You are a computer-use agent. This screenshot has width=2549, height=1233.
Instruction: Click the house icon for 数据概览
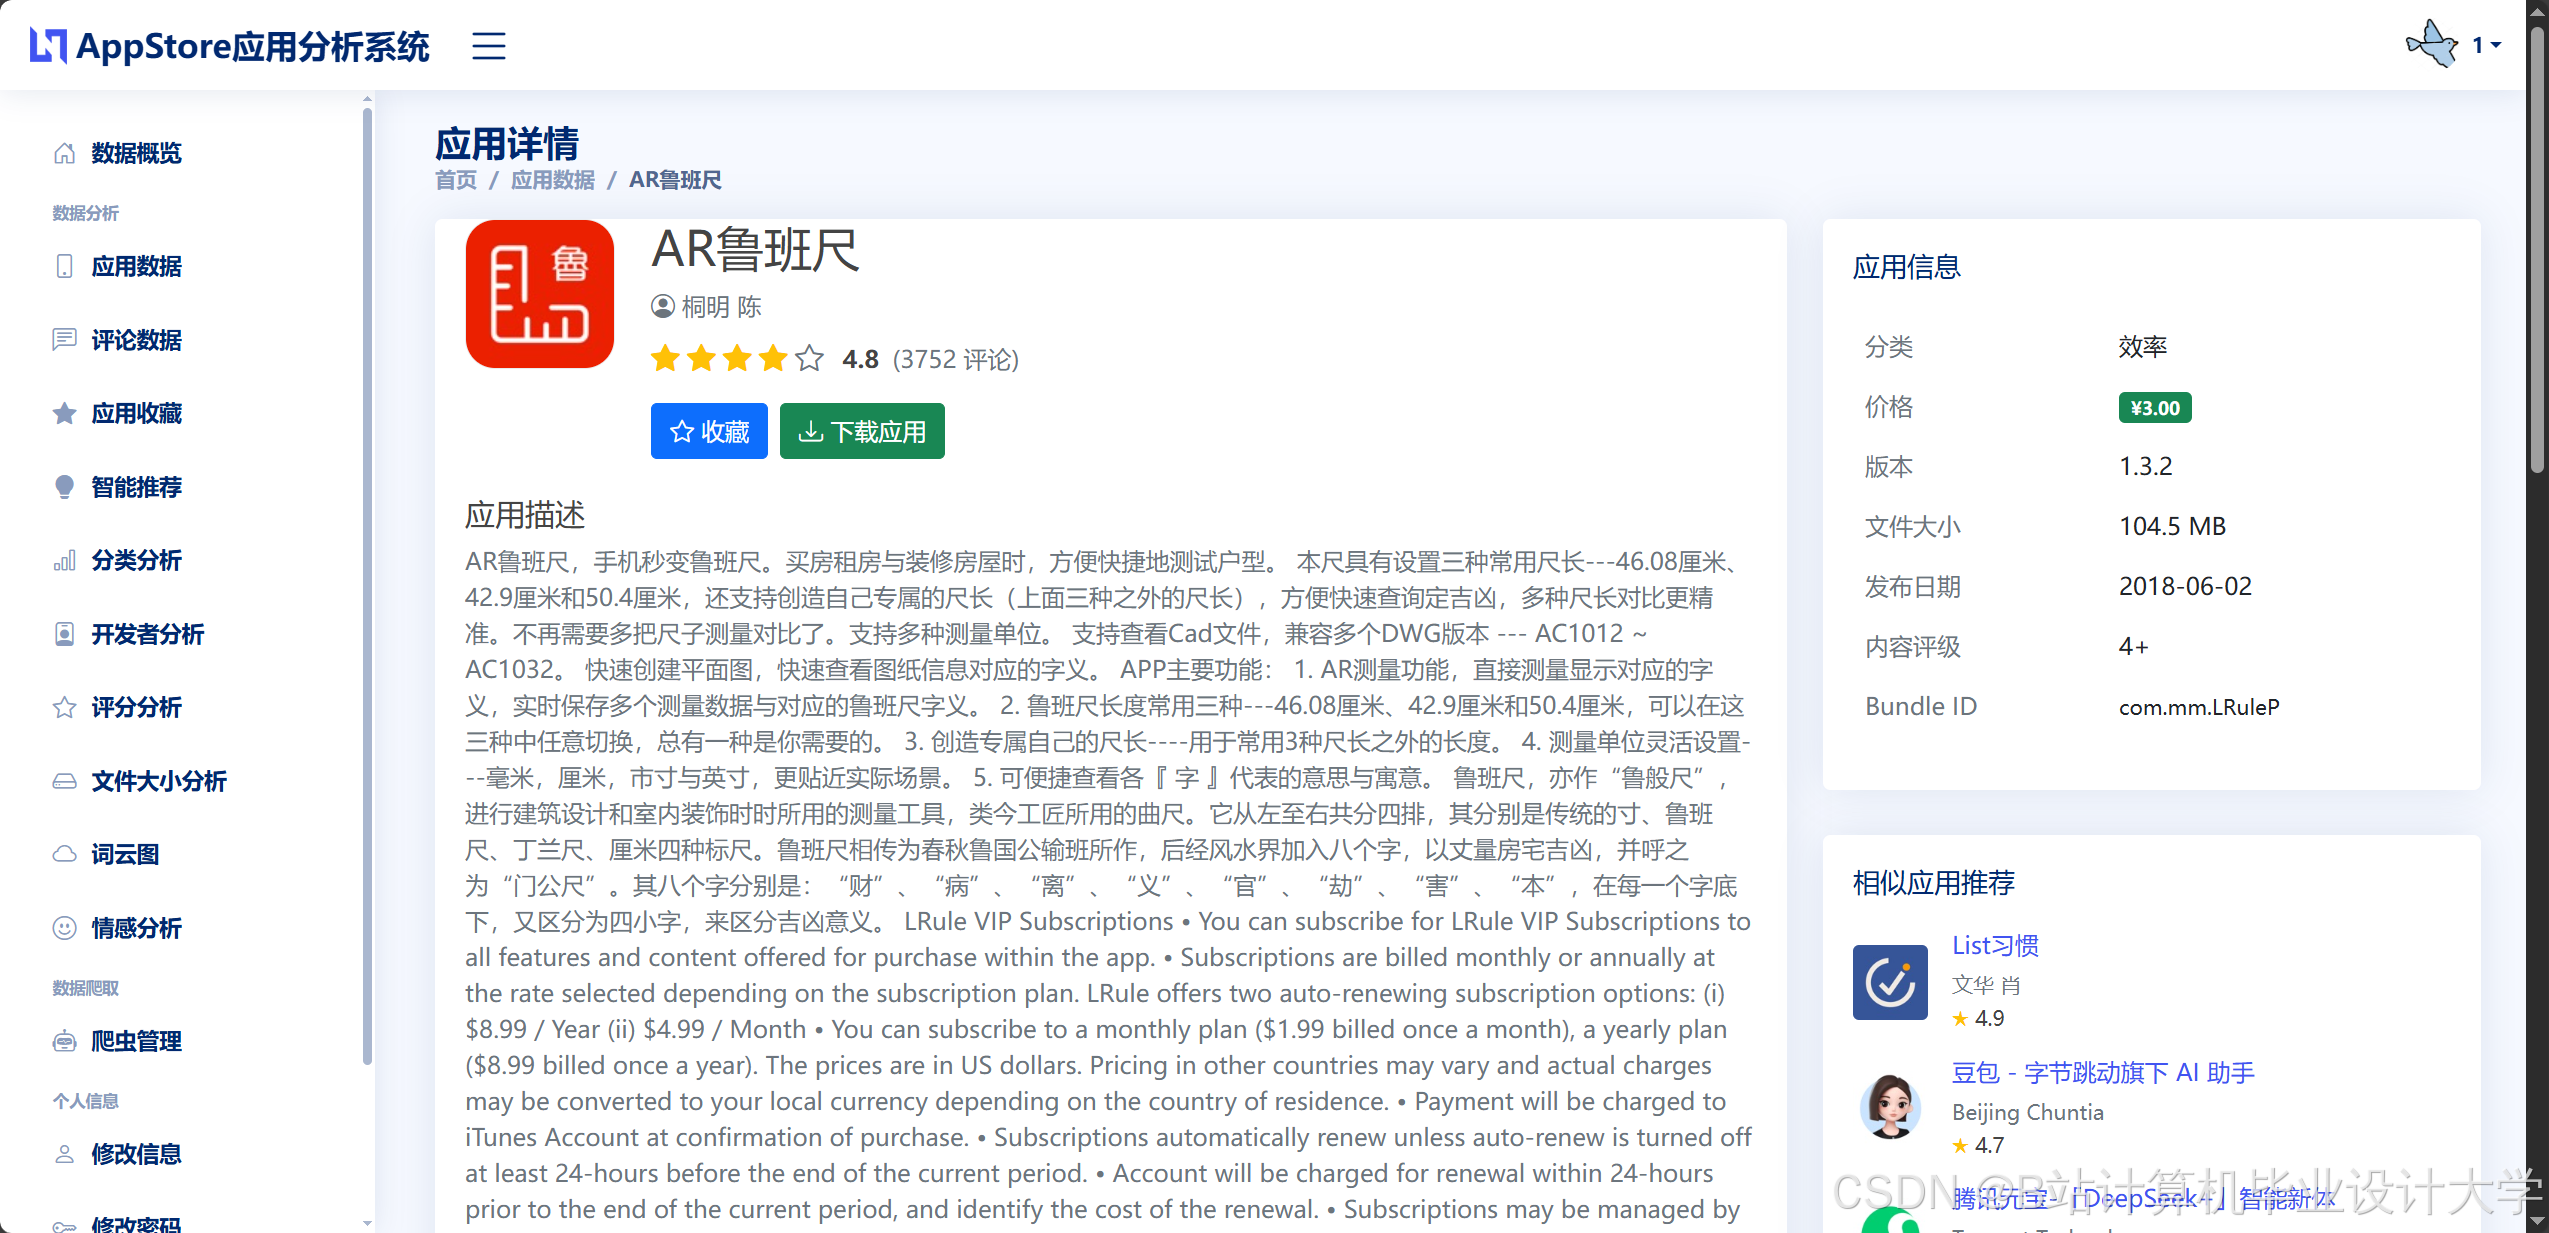(x=64, y=153)
